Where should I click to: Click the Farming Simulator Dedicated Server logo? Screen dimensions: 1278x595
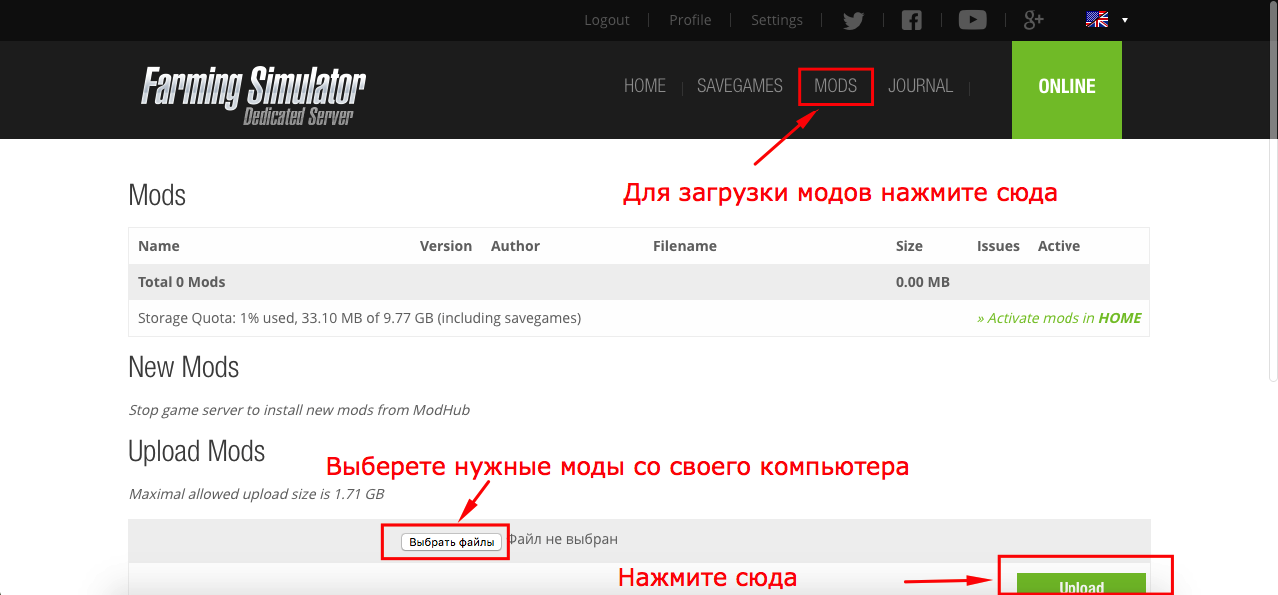pos(253,95)
